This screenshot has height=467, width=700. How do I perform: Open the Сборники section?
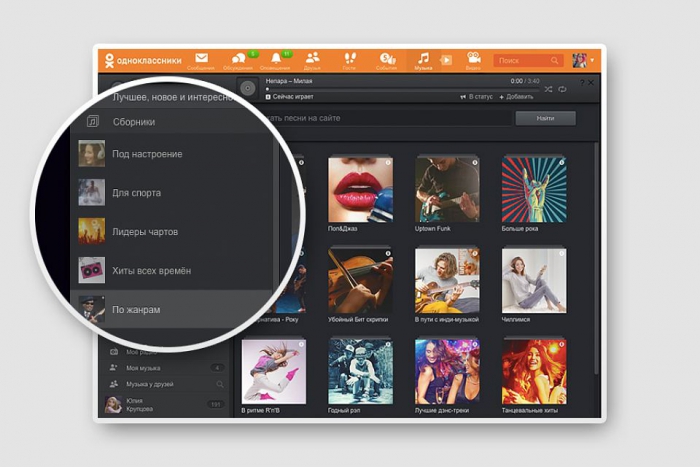(x=172, y=121)
